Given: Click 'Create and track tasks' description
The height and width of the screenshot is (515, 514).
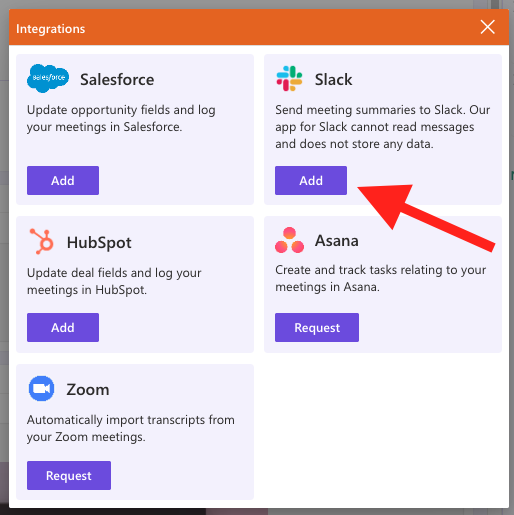Looking at the screenshot, I should tap(380, 278).
